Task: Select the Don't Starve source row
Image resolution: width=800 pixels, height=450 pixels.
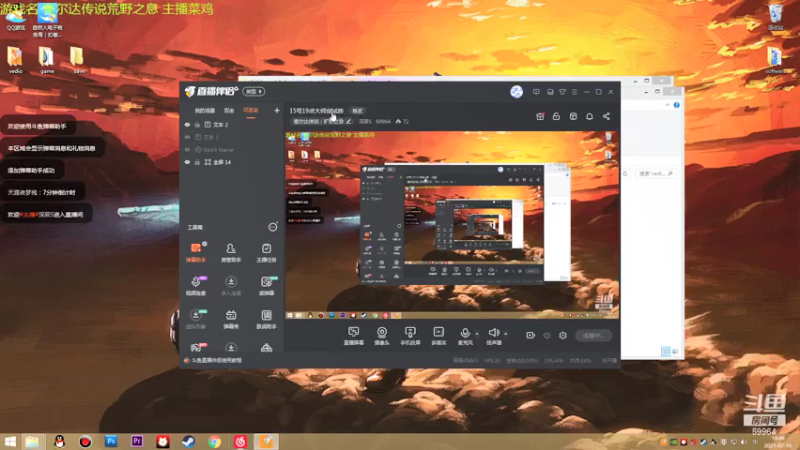Action: 232,150
